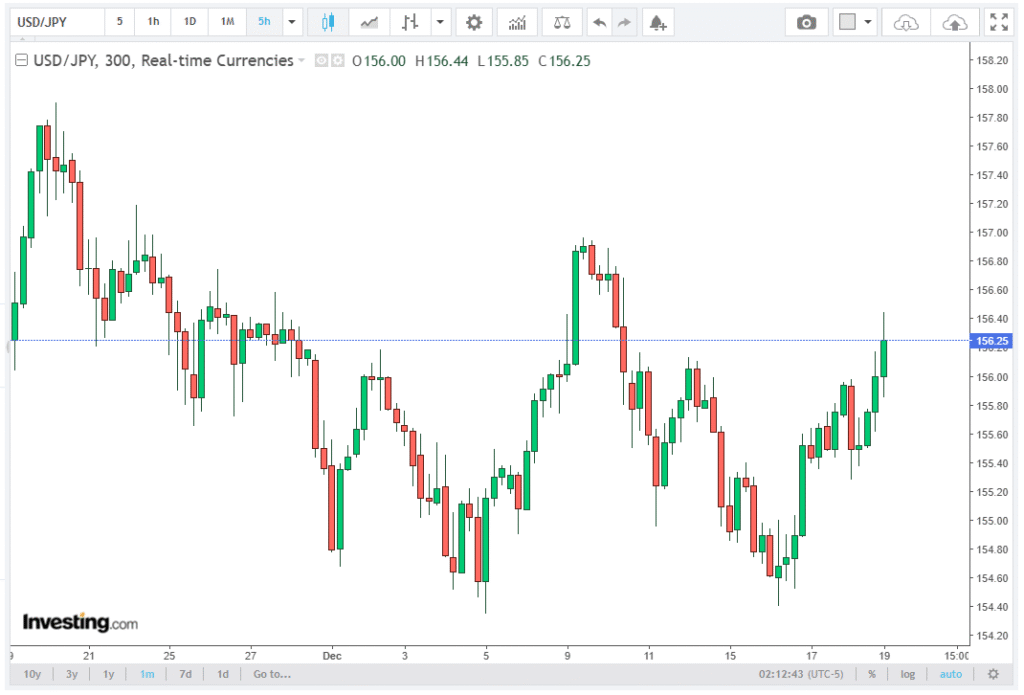Select the candlestick chart style icon

[x=327, y=21]
